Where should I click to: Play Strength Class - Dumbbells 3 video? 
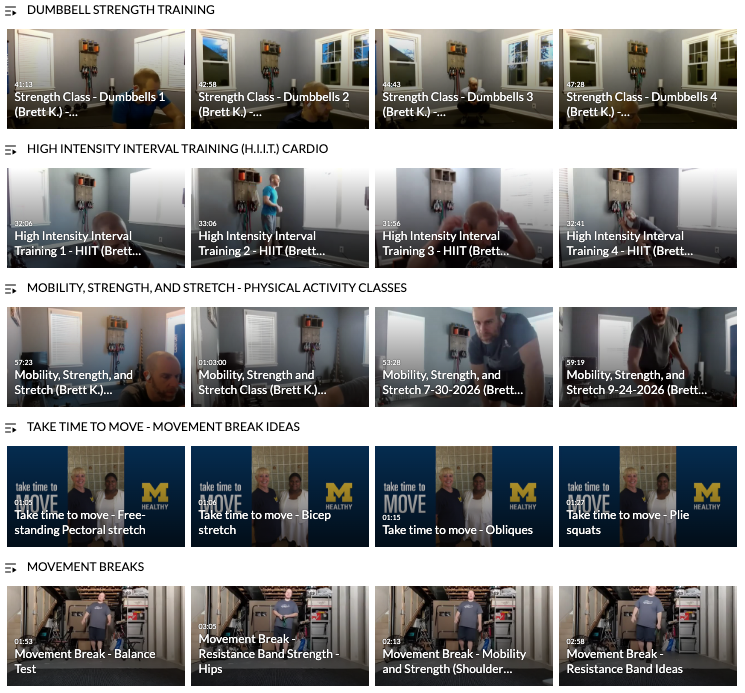pyautogui.click(x=464, y=79)
